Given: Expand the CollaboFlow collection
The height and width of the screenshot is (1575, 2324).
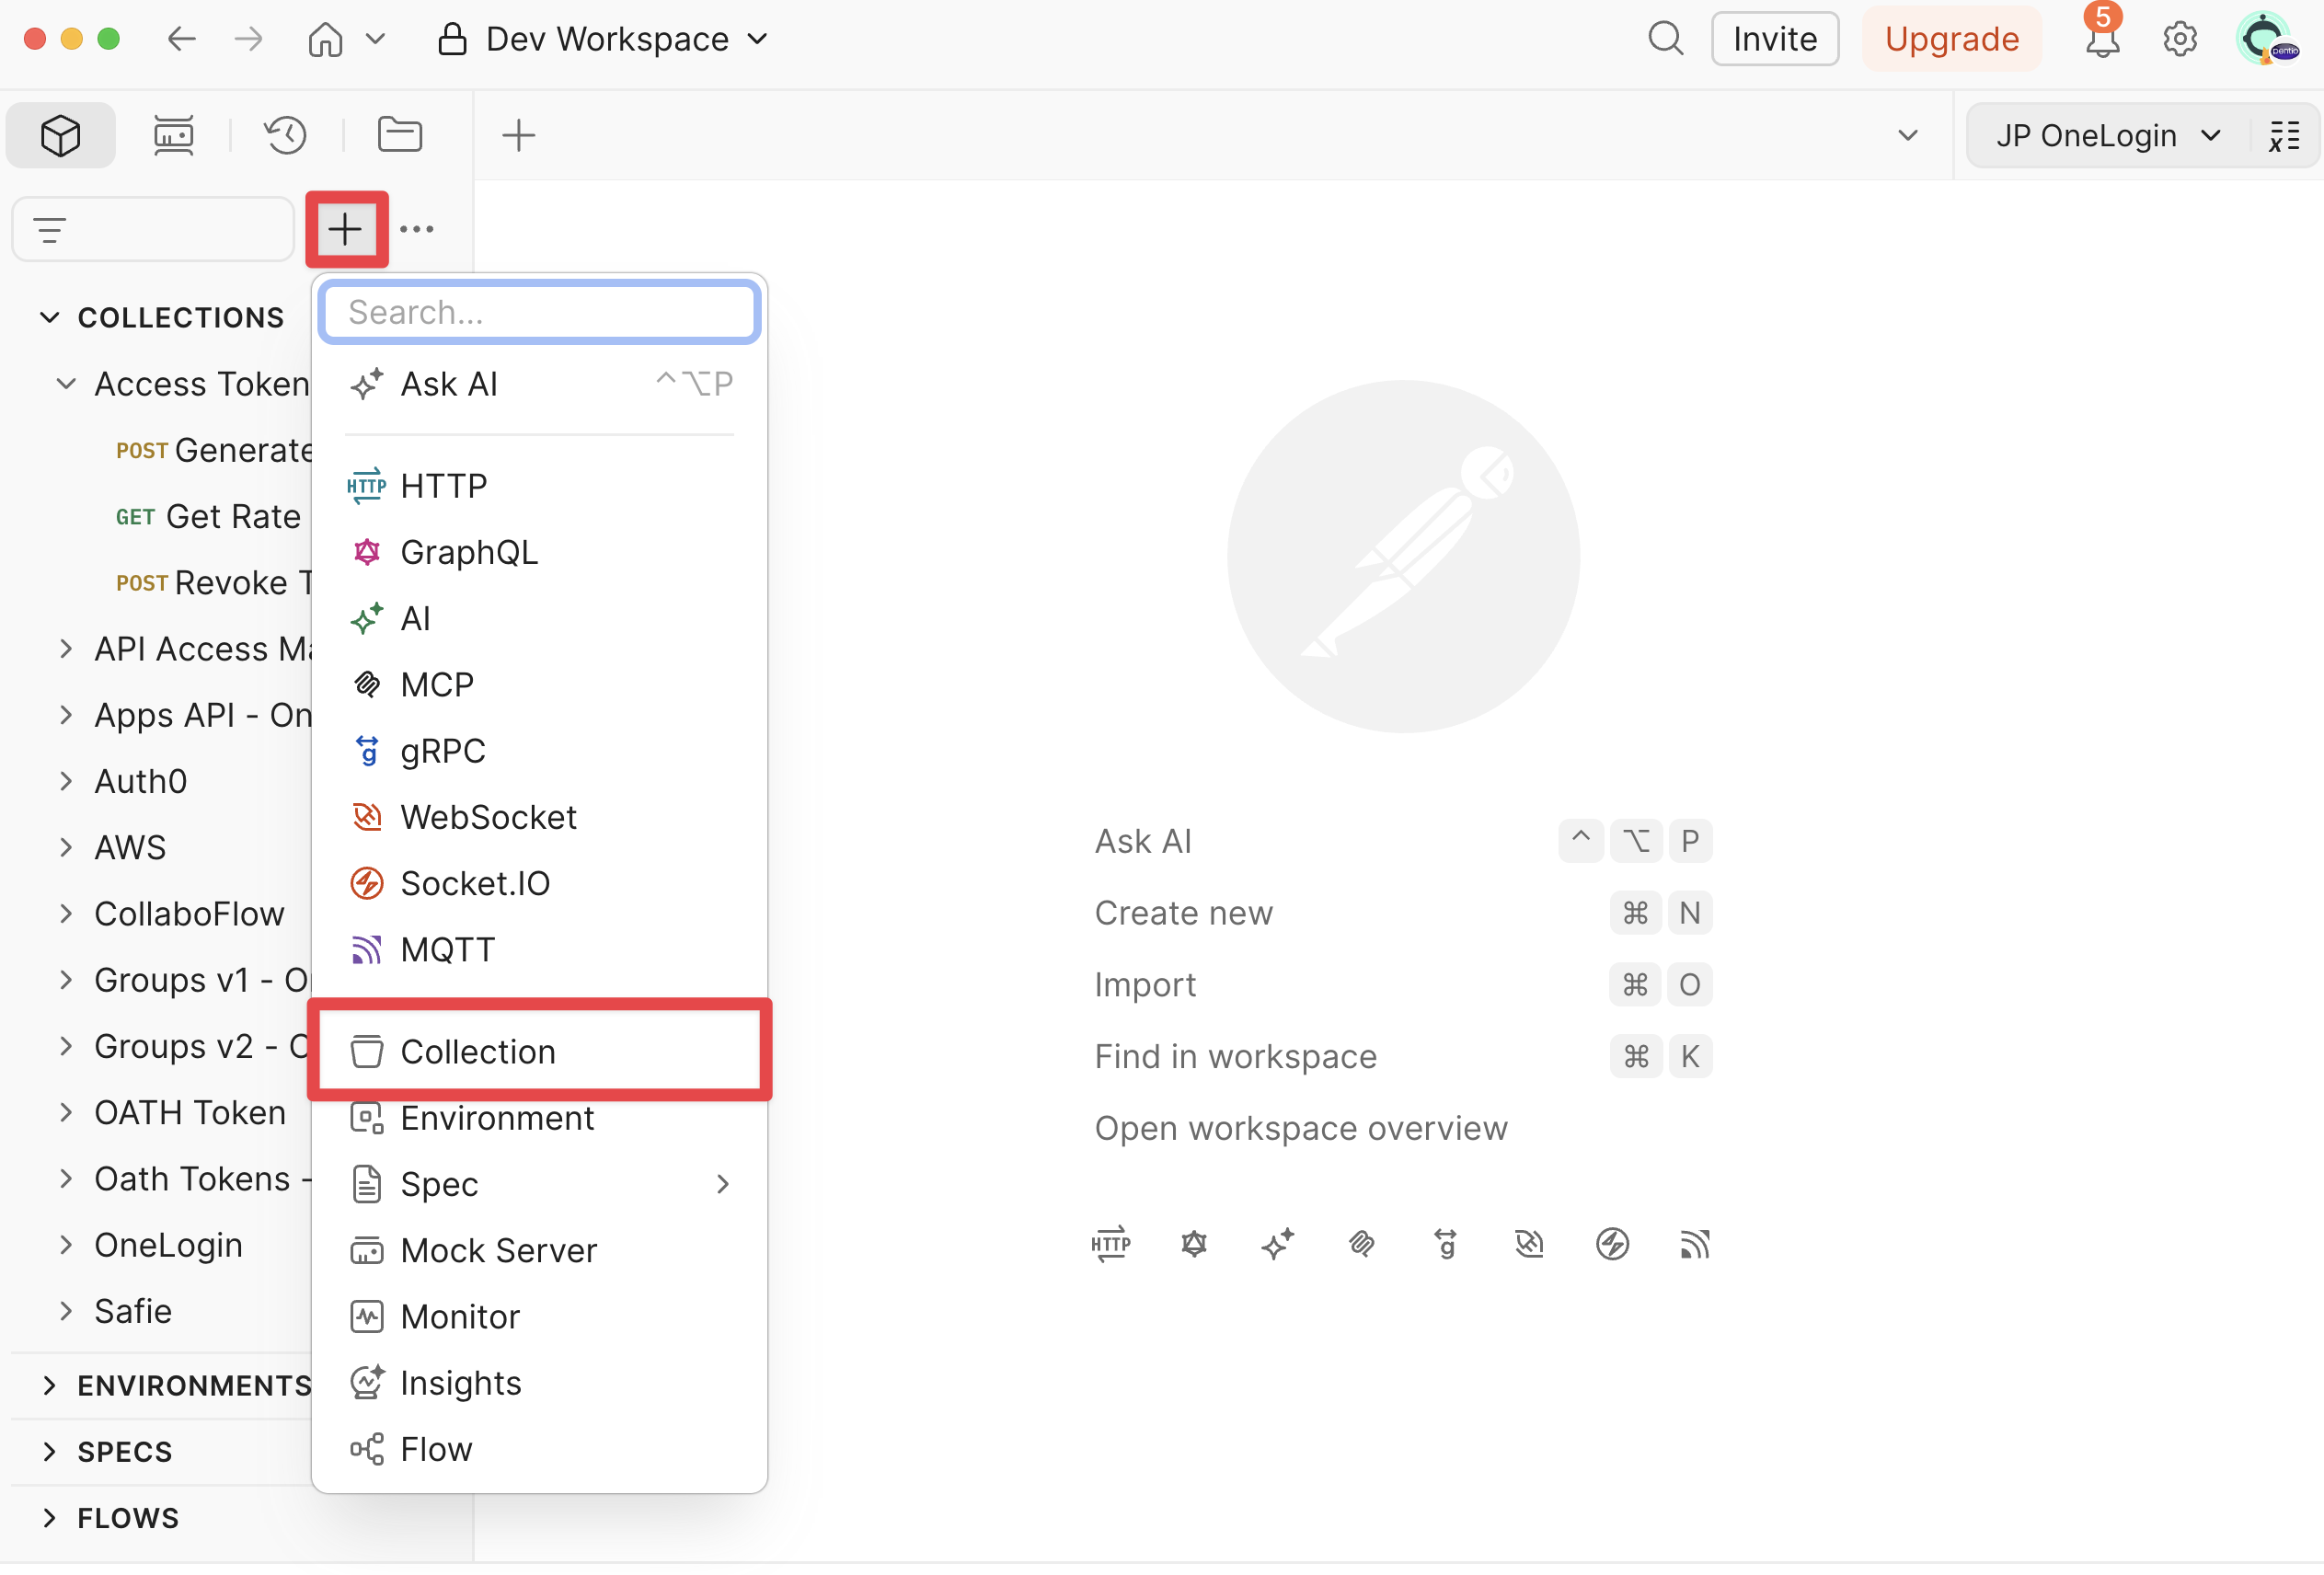Looking at the screenshot, I should point(66,913).
